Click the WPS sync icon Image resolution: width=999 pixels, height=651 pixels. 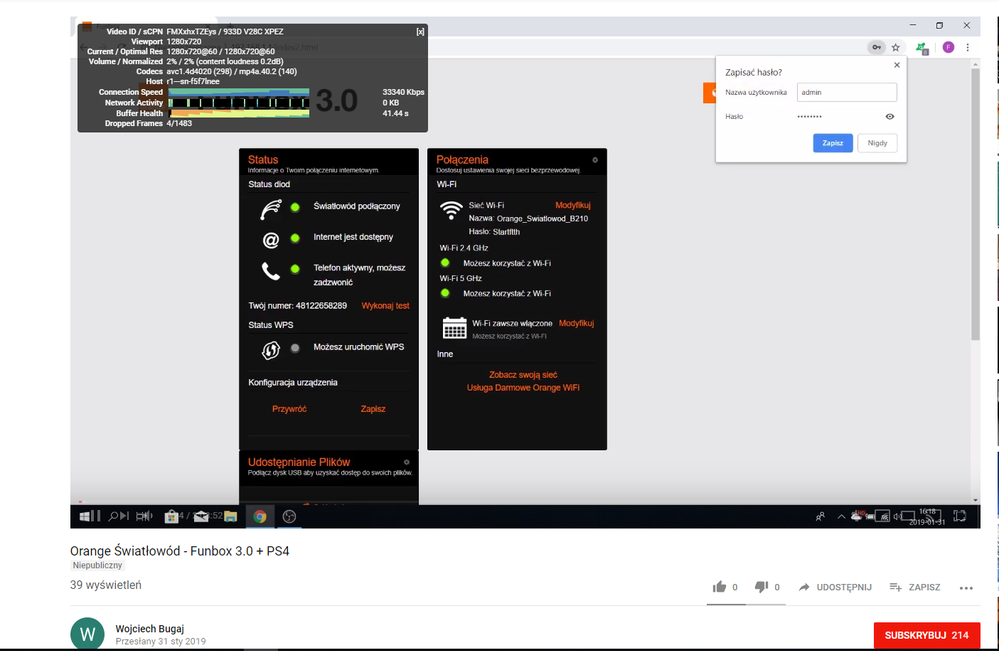271,350
